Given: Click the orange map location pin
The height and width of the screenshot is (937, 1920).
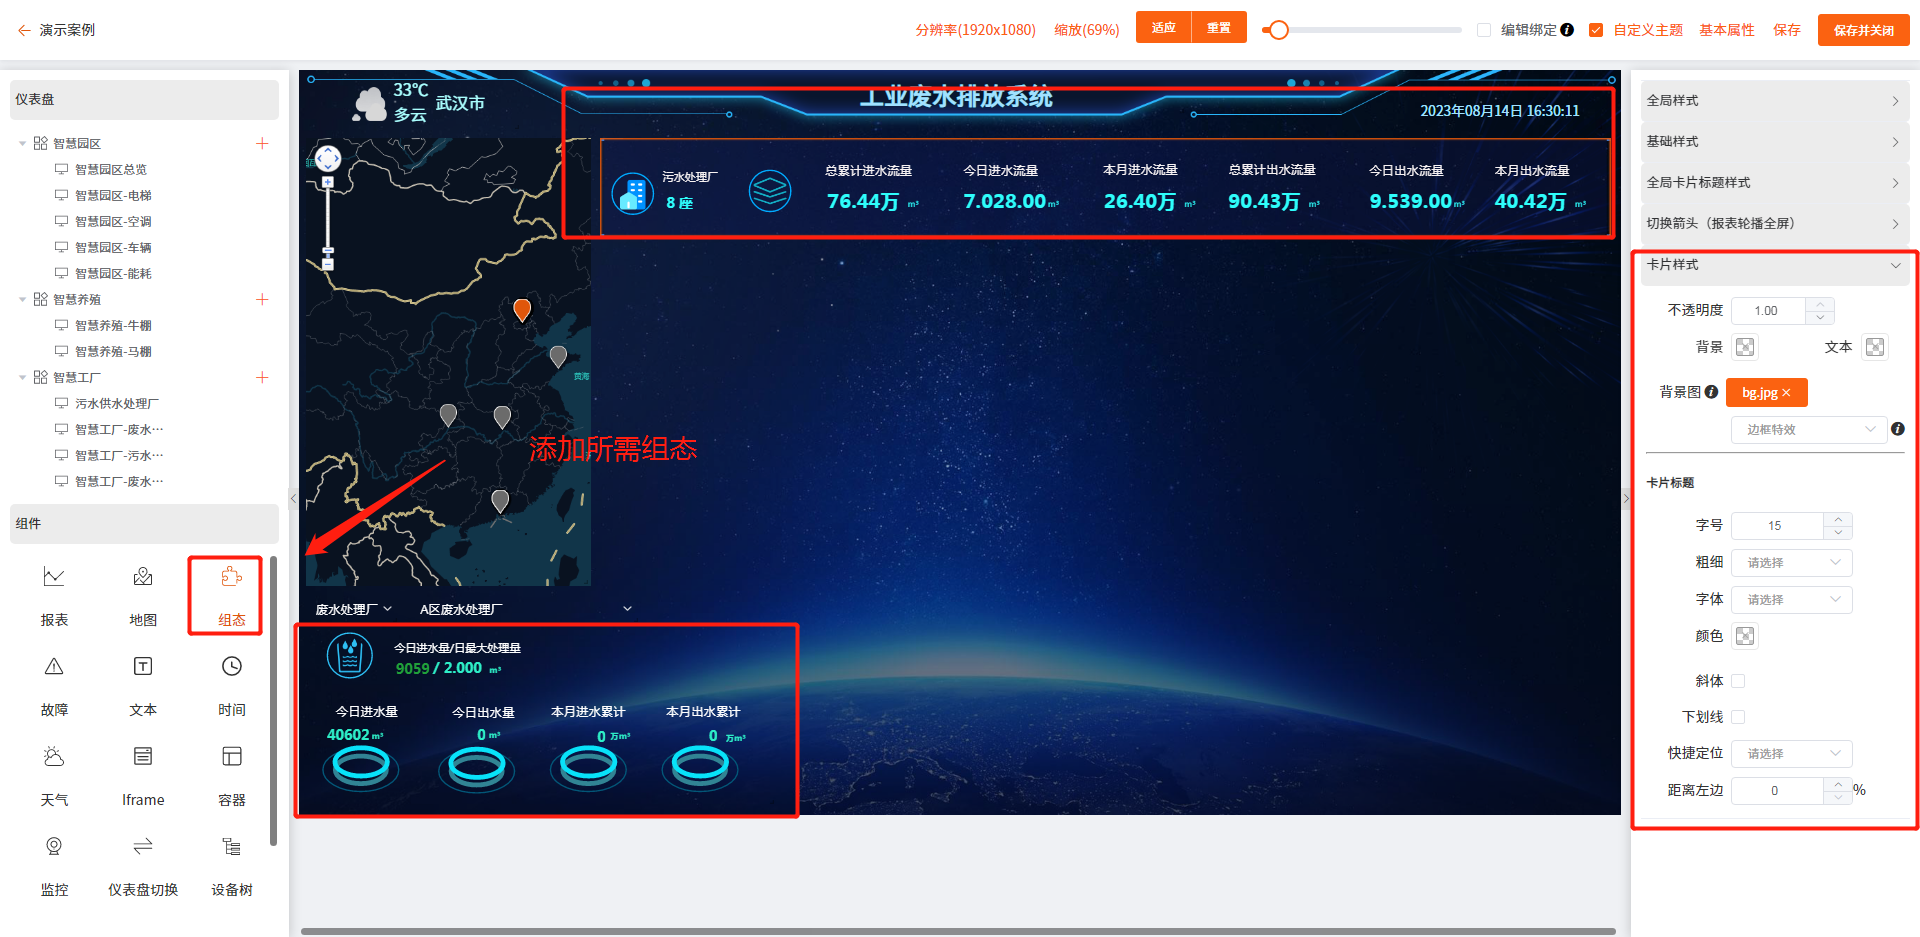Looking at the screenshot, I should tap(522, 310).
